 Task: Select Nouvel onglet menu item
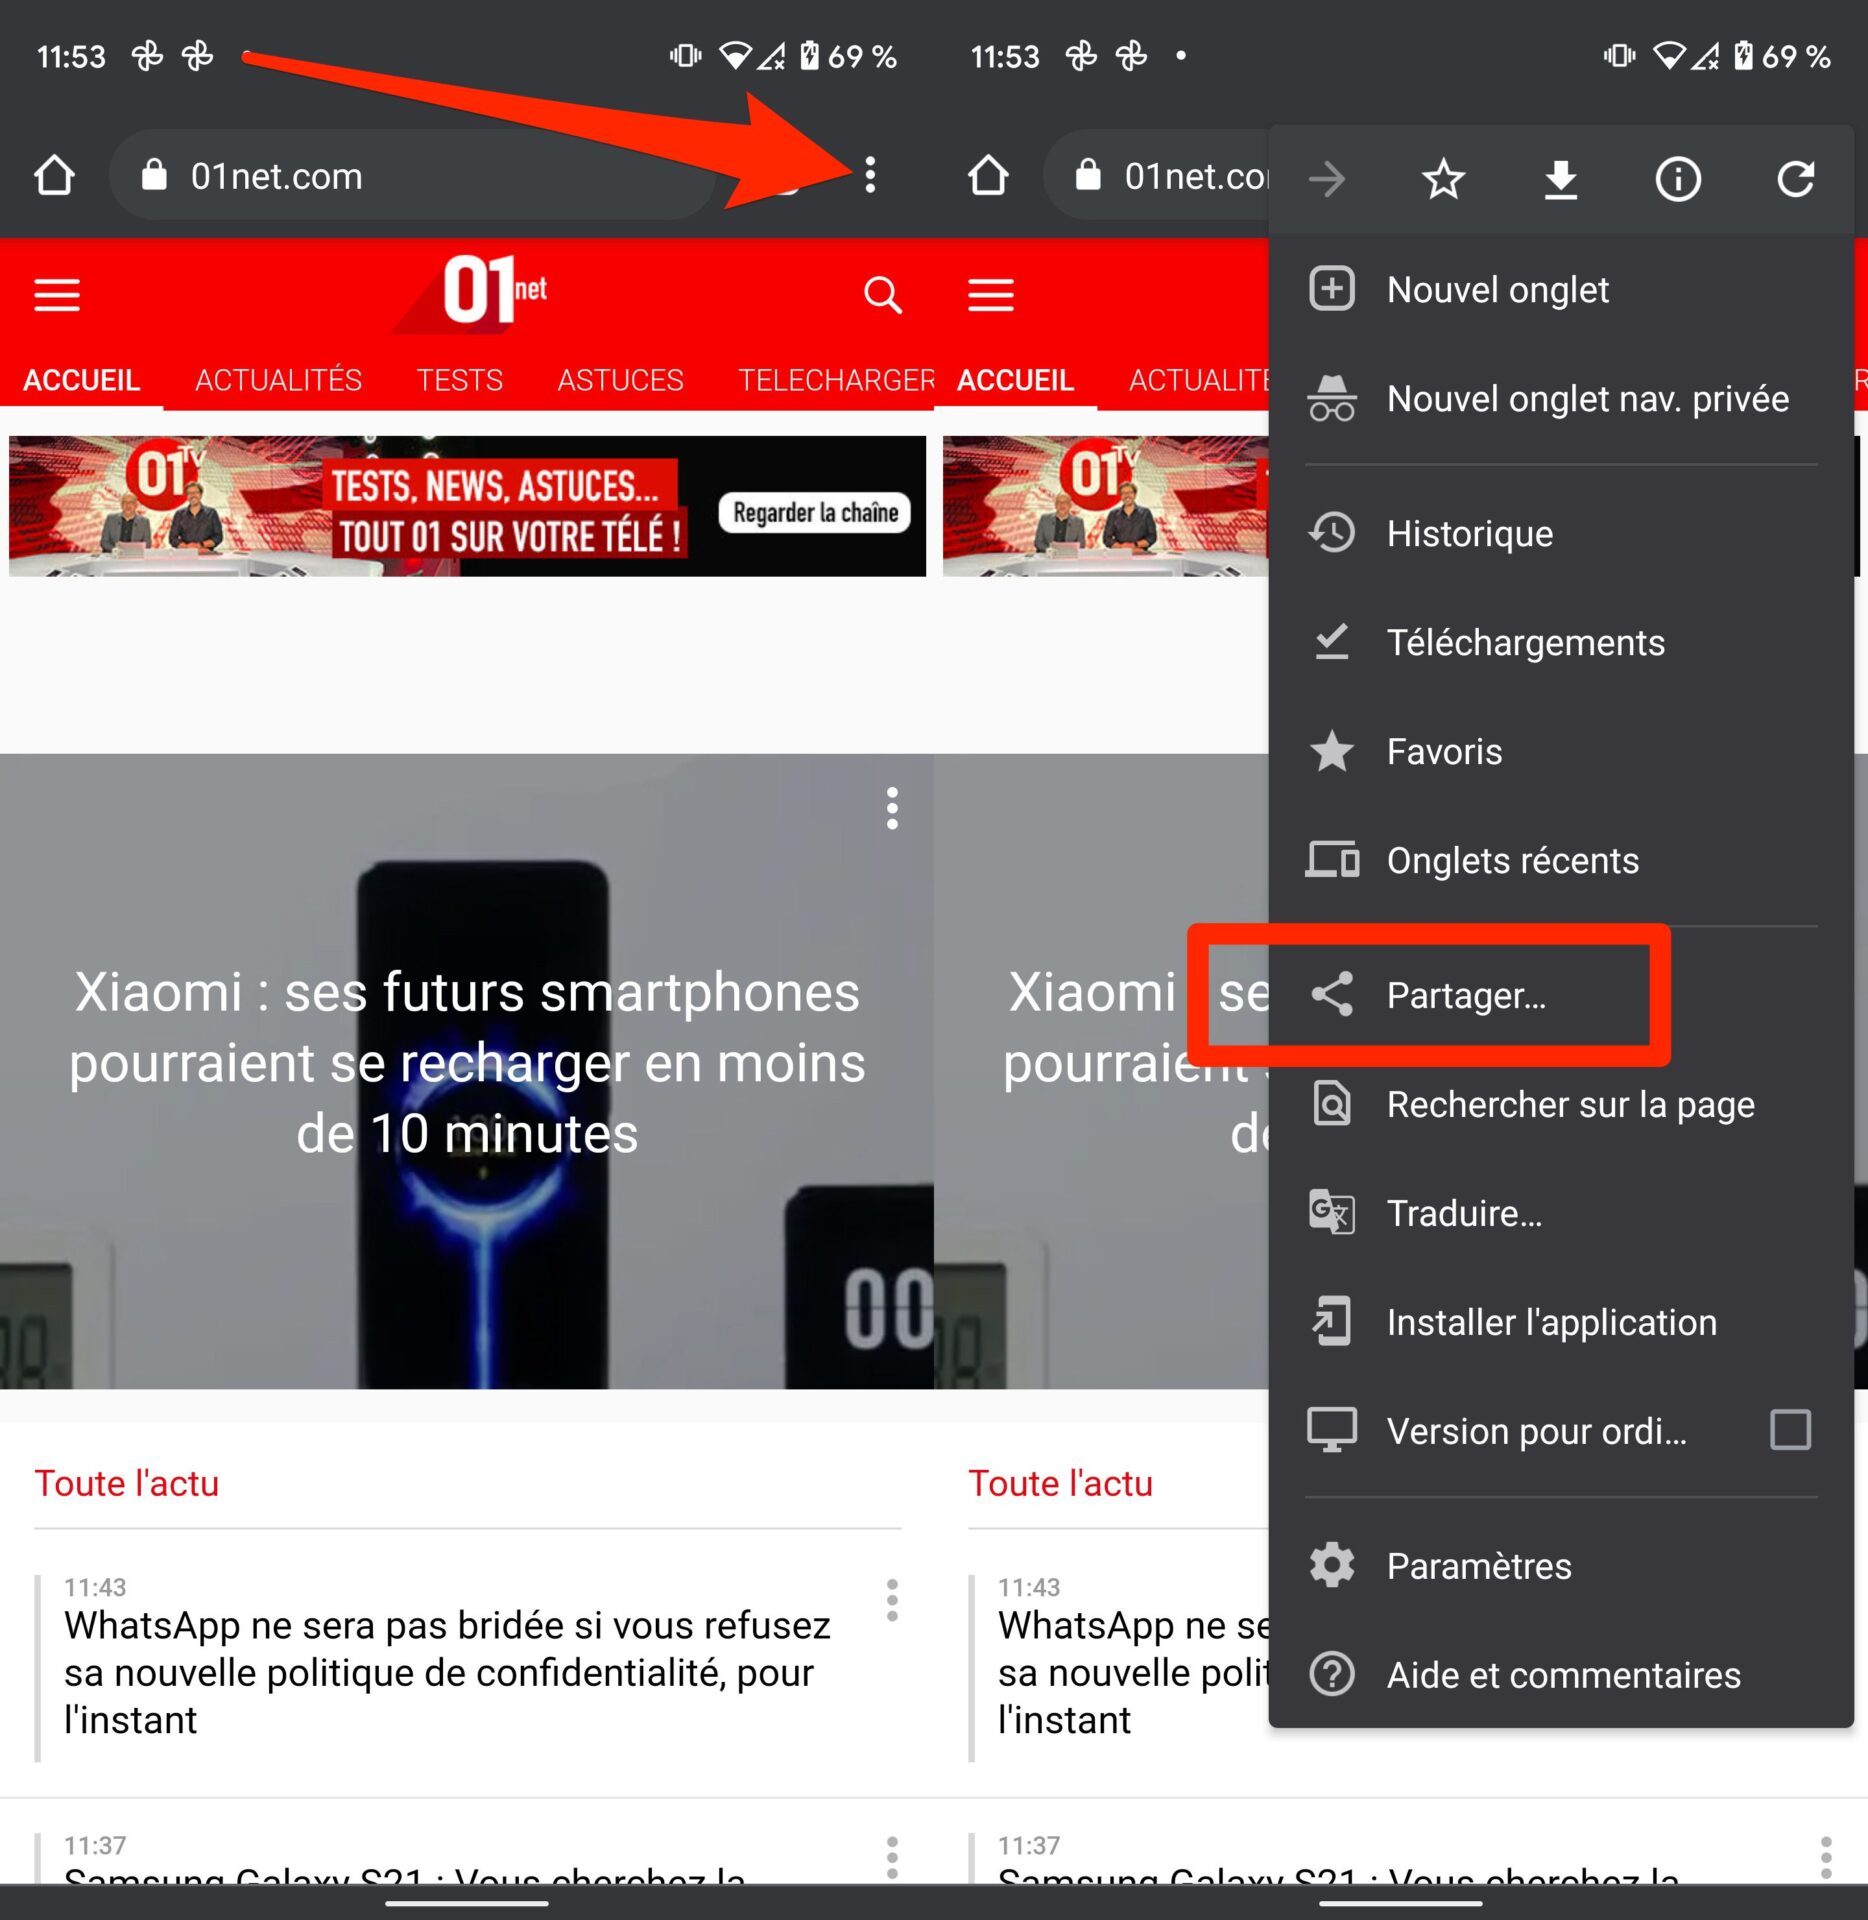(x=1561, y=290)
